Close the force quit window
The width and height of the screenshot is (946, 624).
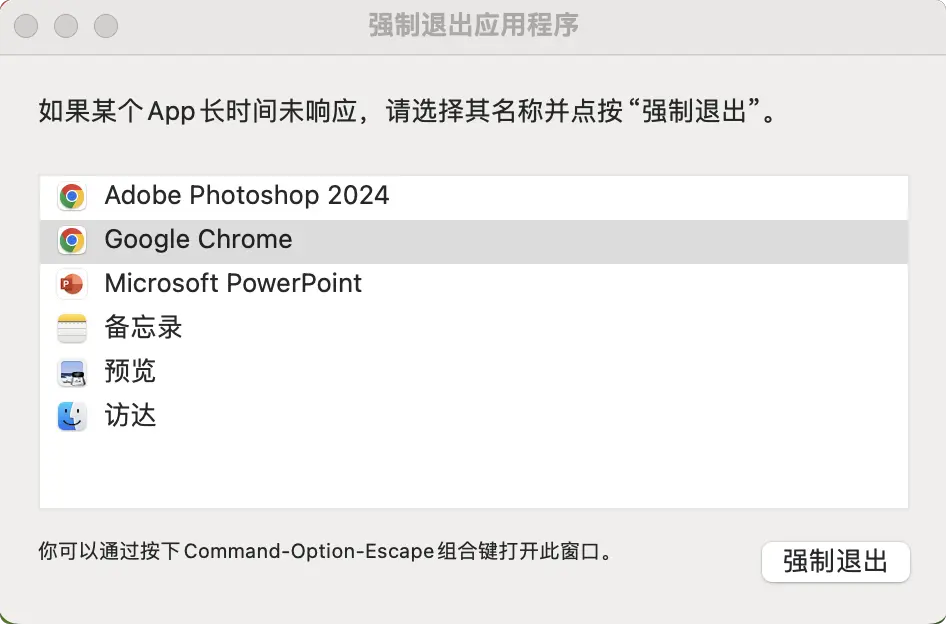click(x=28, y=26)
